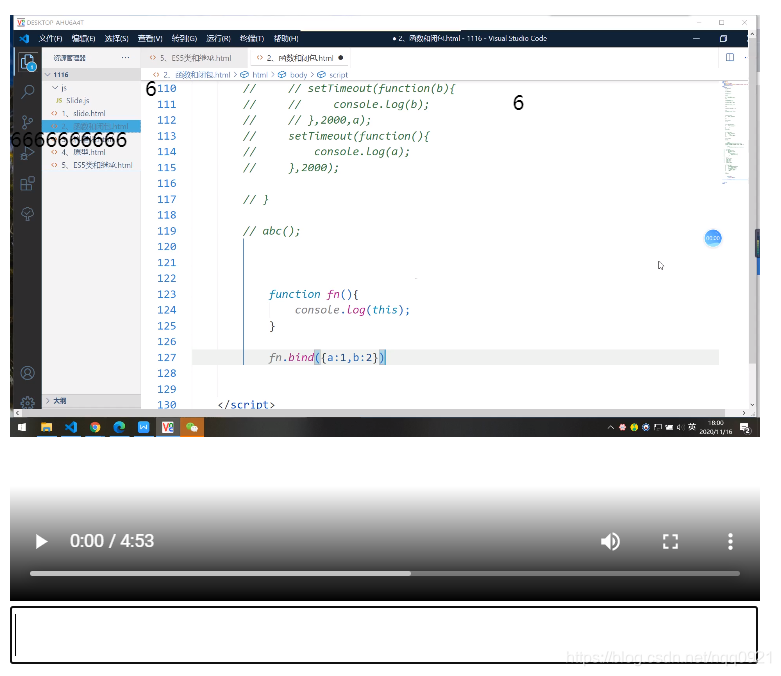Show hidden system tray icons
This screenshot has width=781, height=676.
point(611,427)
